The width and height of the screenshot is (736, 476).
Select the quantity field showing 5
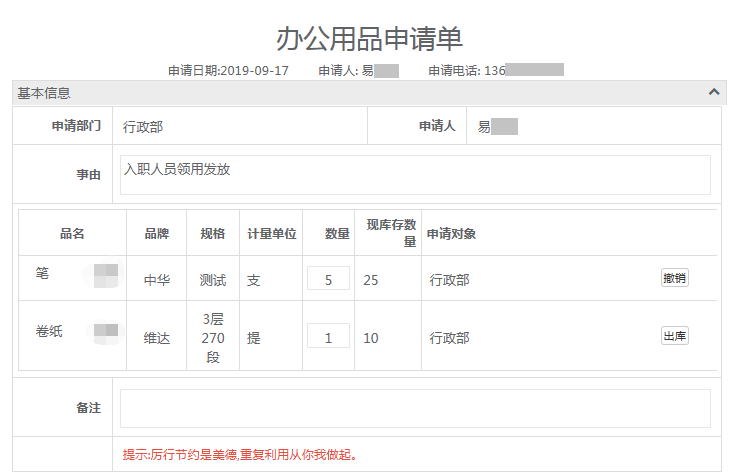point(328,279)
